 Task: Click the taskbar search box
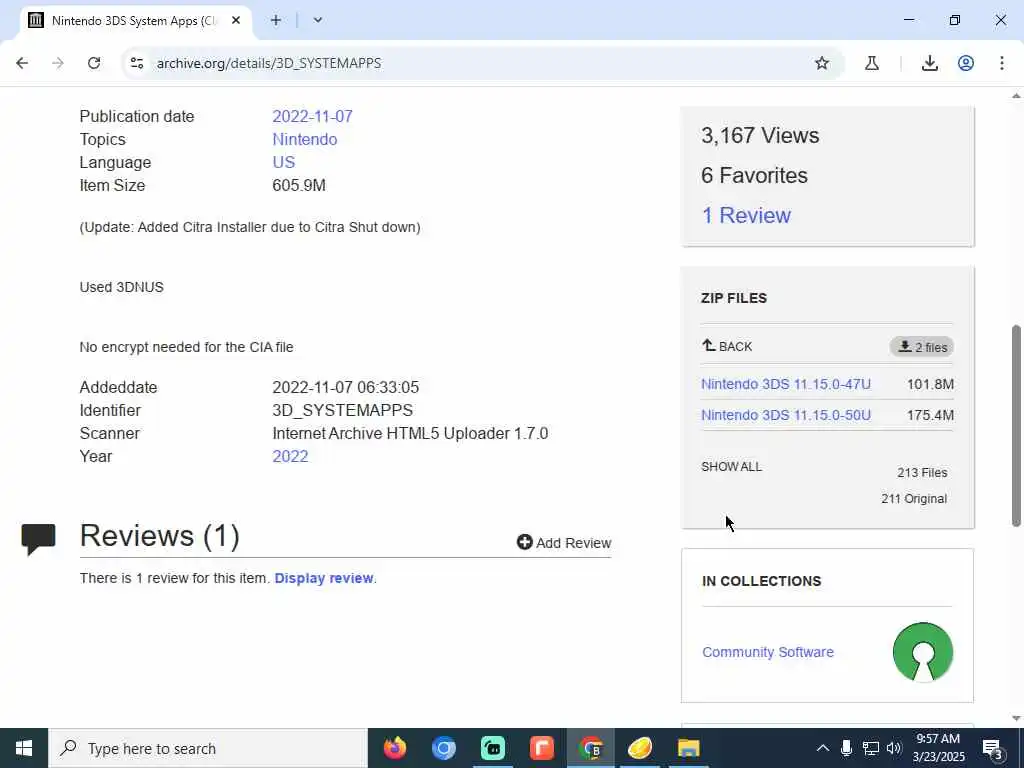[x=208, y=748]
